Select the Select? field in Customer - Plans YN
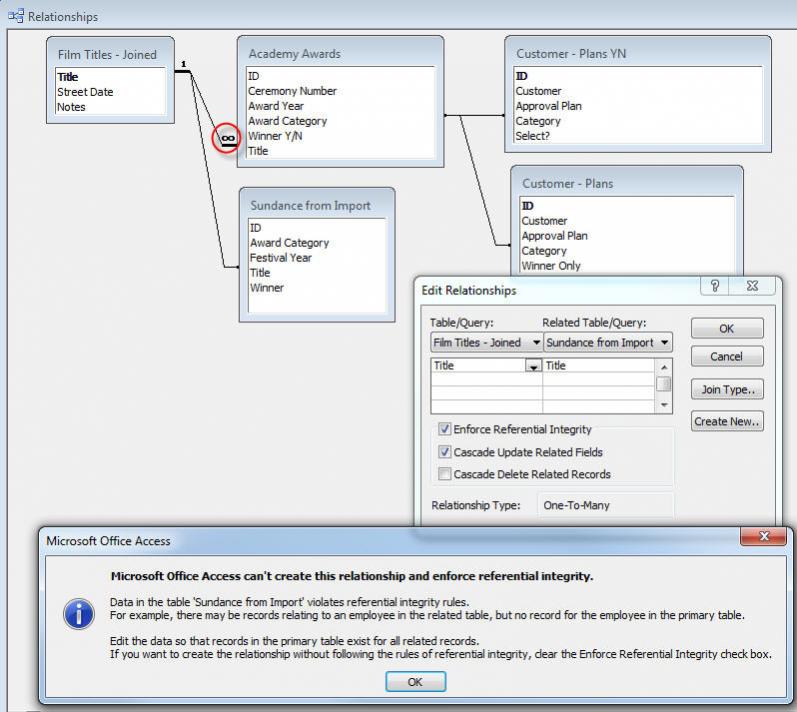This screenshot has height=712, width=797. pyautogui.click(x=533, y=136)
